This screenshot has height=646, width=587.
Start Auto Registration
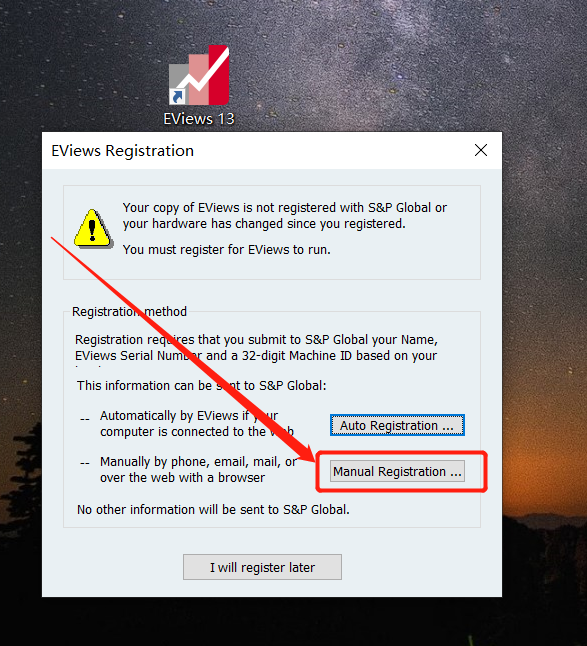[397, 425]
